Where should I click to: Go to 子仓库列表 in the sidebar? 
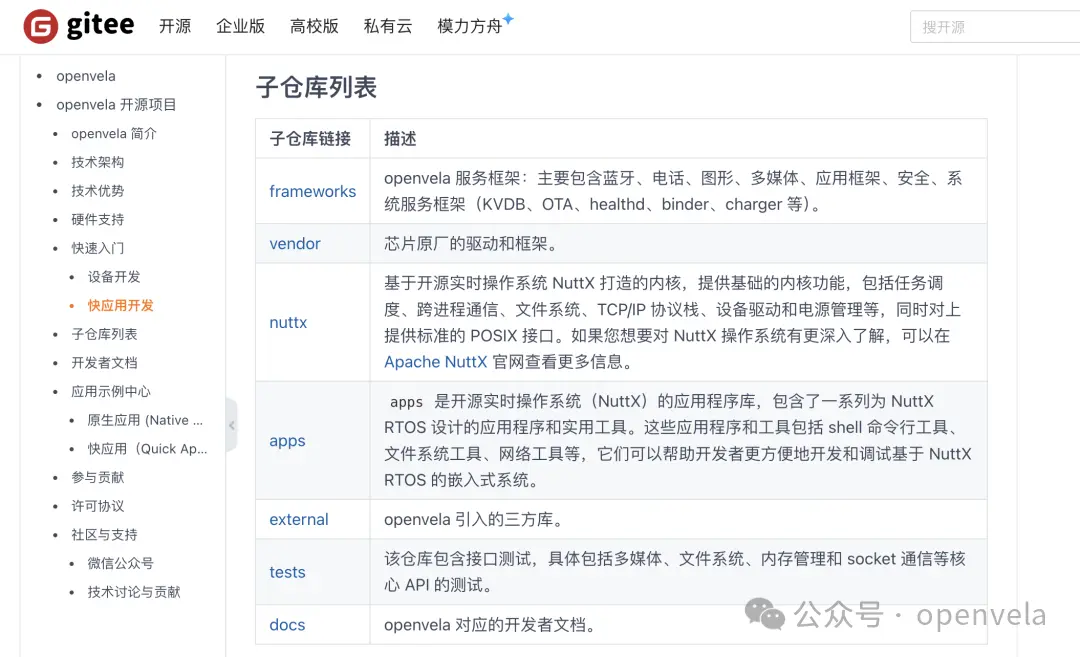[104, 334]
